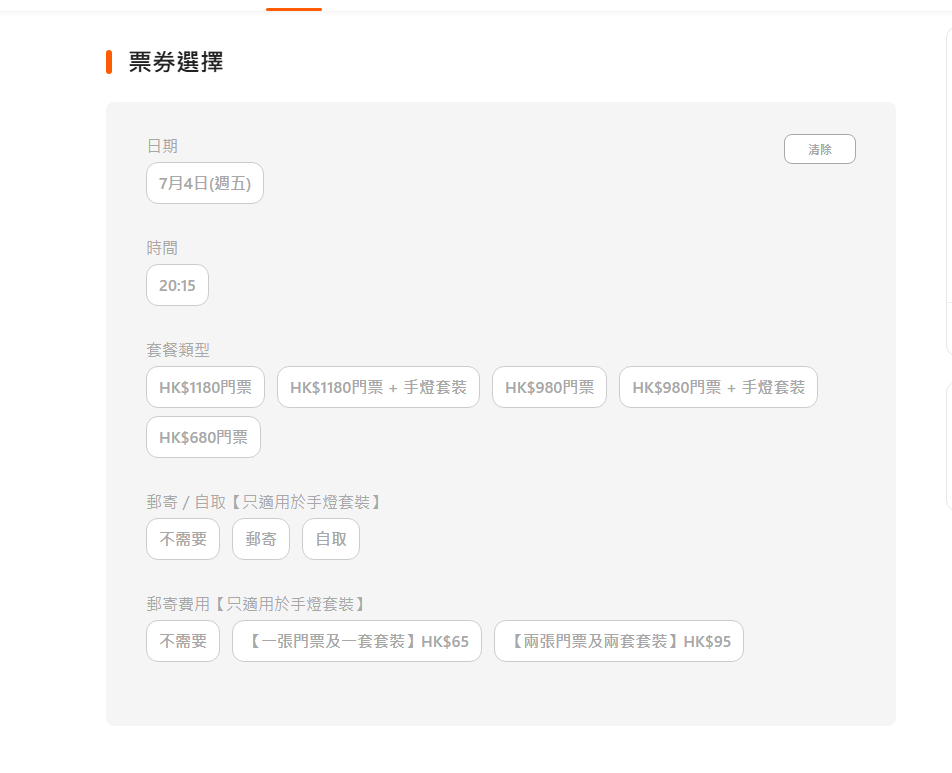Screen dimensions: 952x773
Task: Select the 7月4日(週五) date option
Action: 205,183
